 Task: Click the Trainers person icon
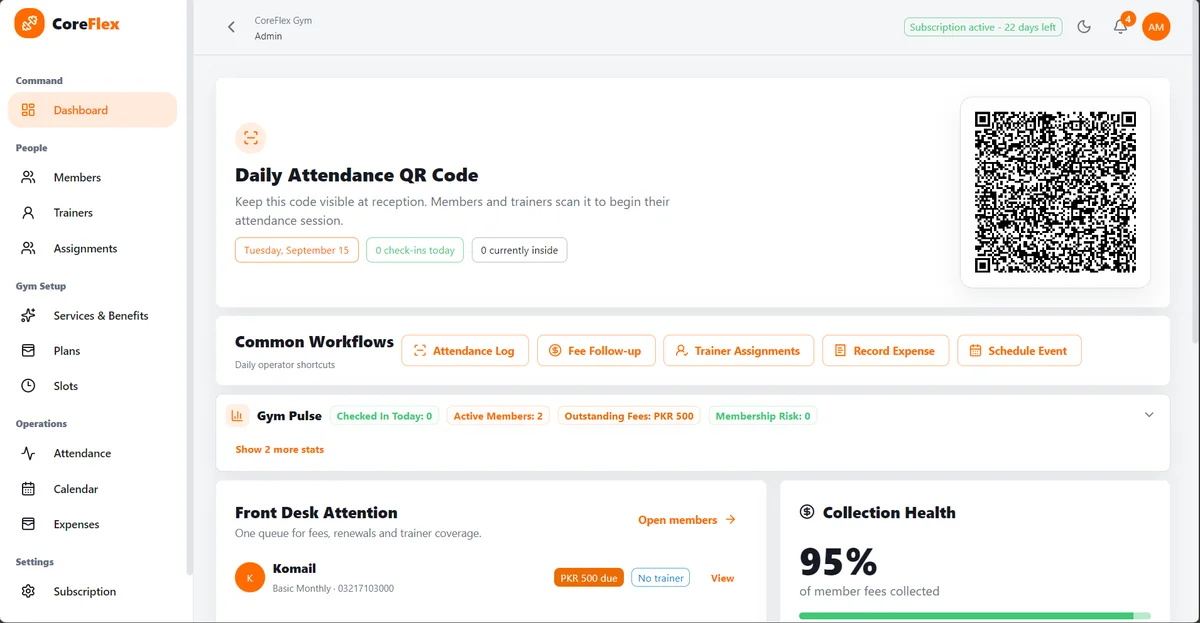pos(28,213)
